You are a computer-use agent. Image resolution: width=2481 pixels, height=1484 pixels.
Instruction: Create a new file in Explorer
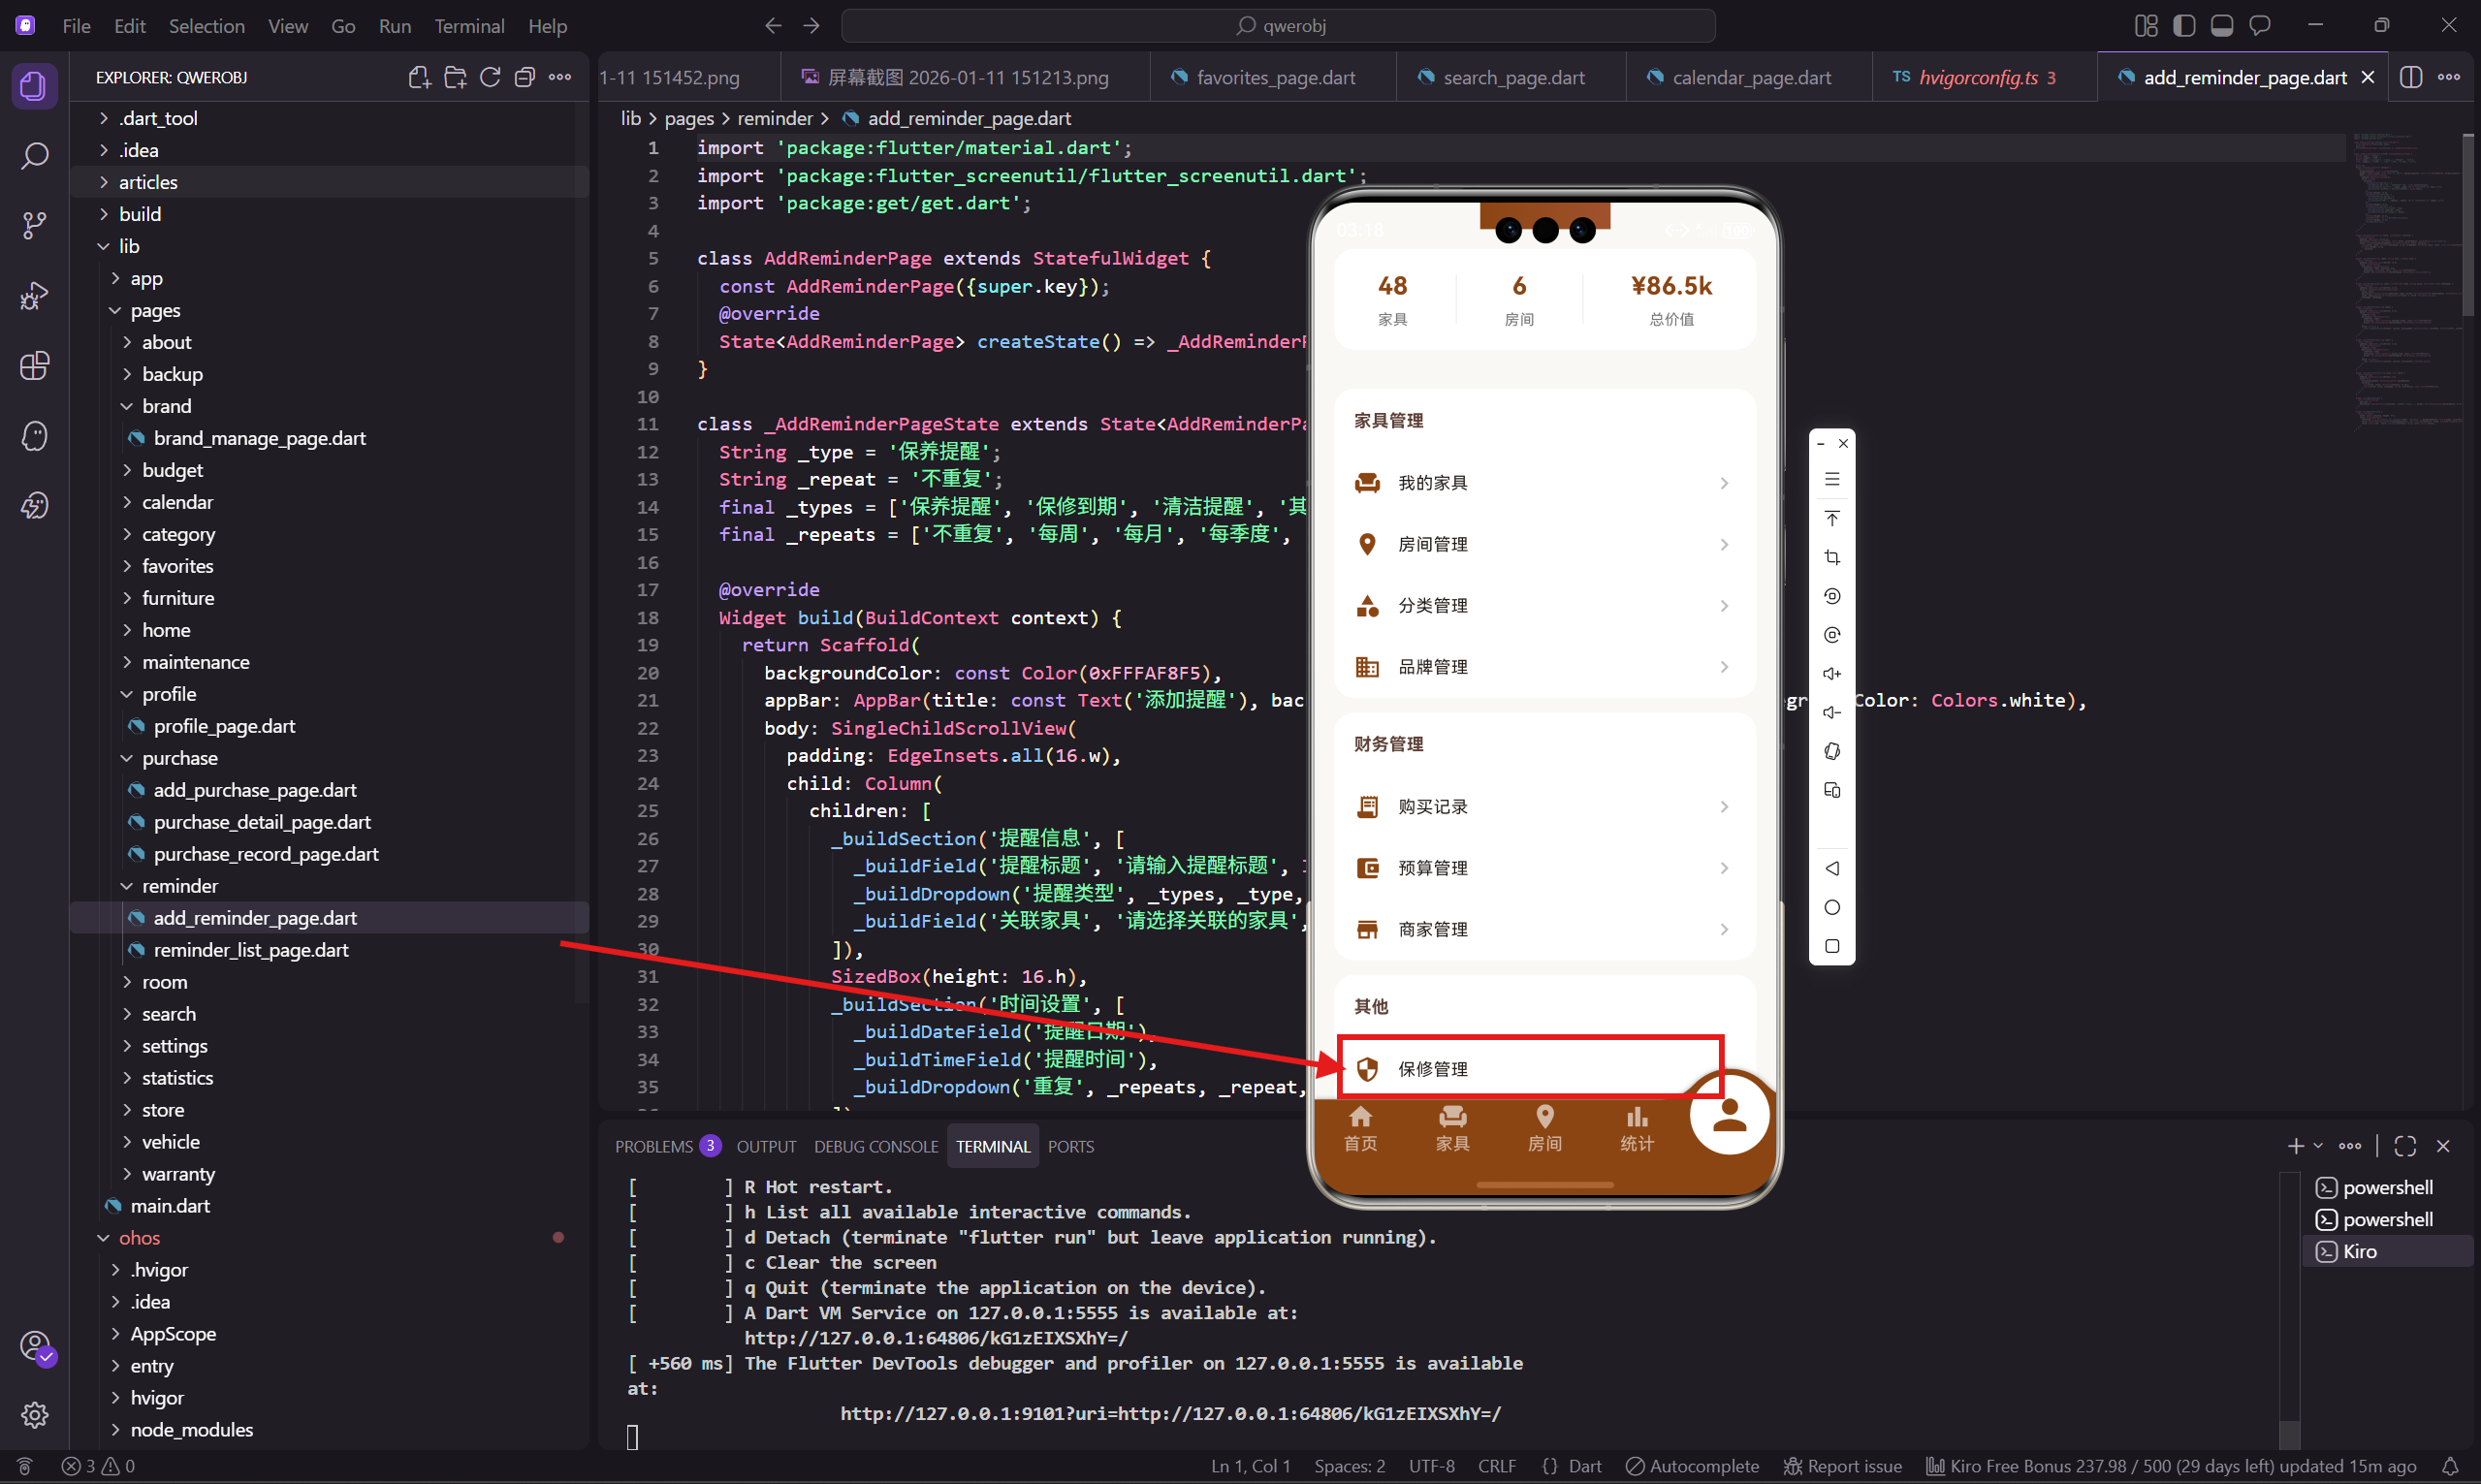420,77
